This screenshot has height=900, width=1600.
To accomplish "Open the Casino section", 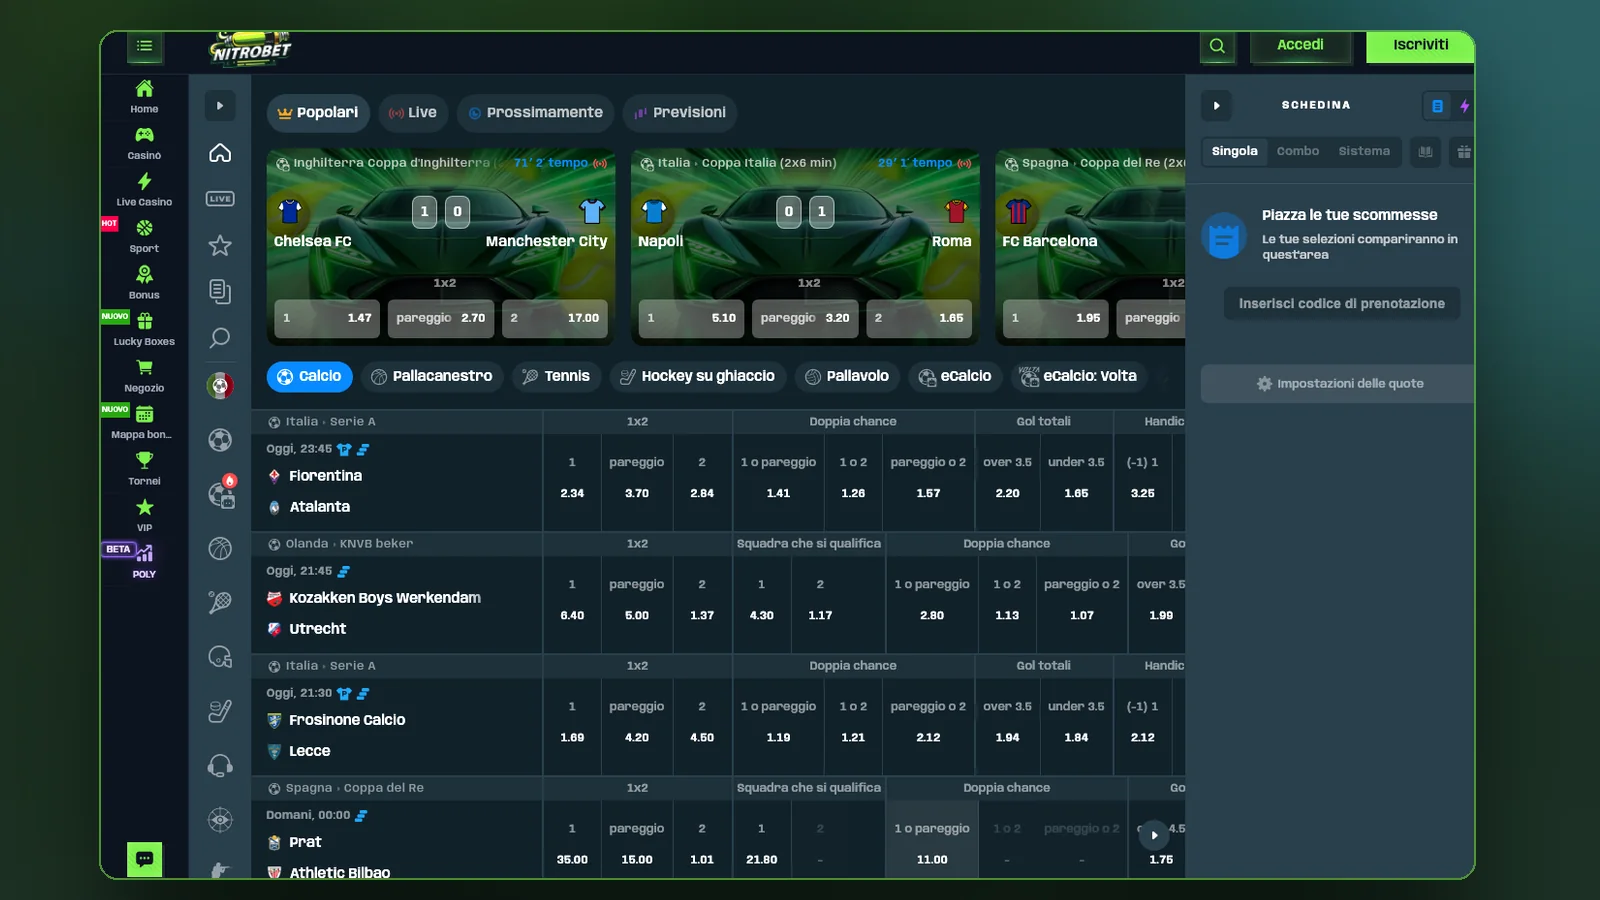I will [144, 143].
